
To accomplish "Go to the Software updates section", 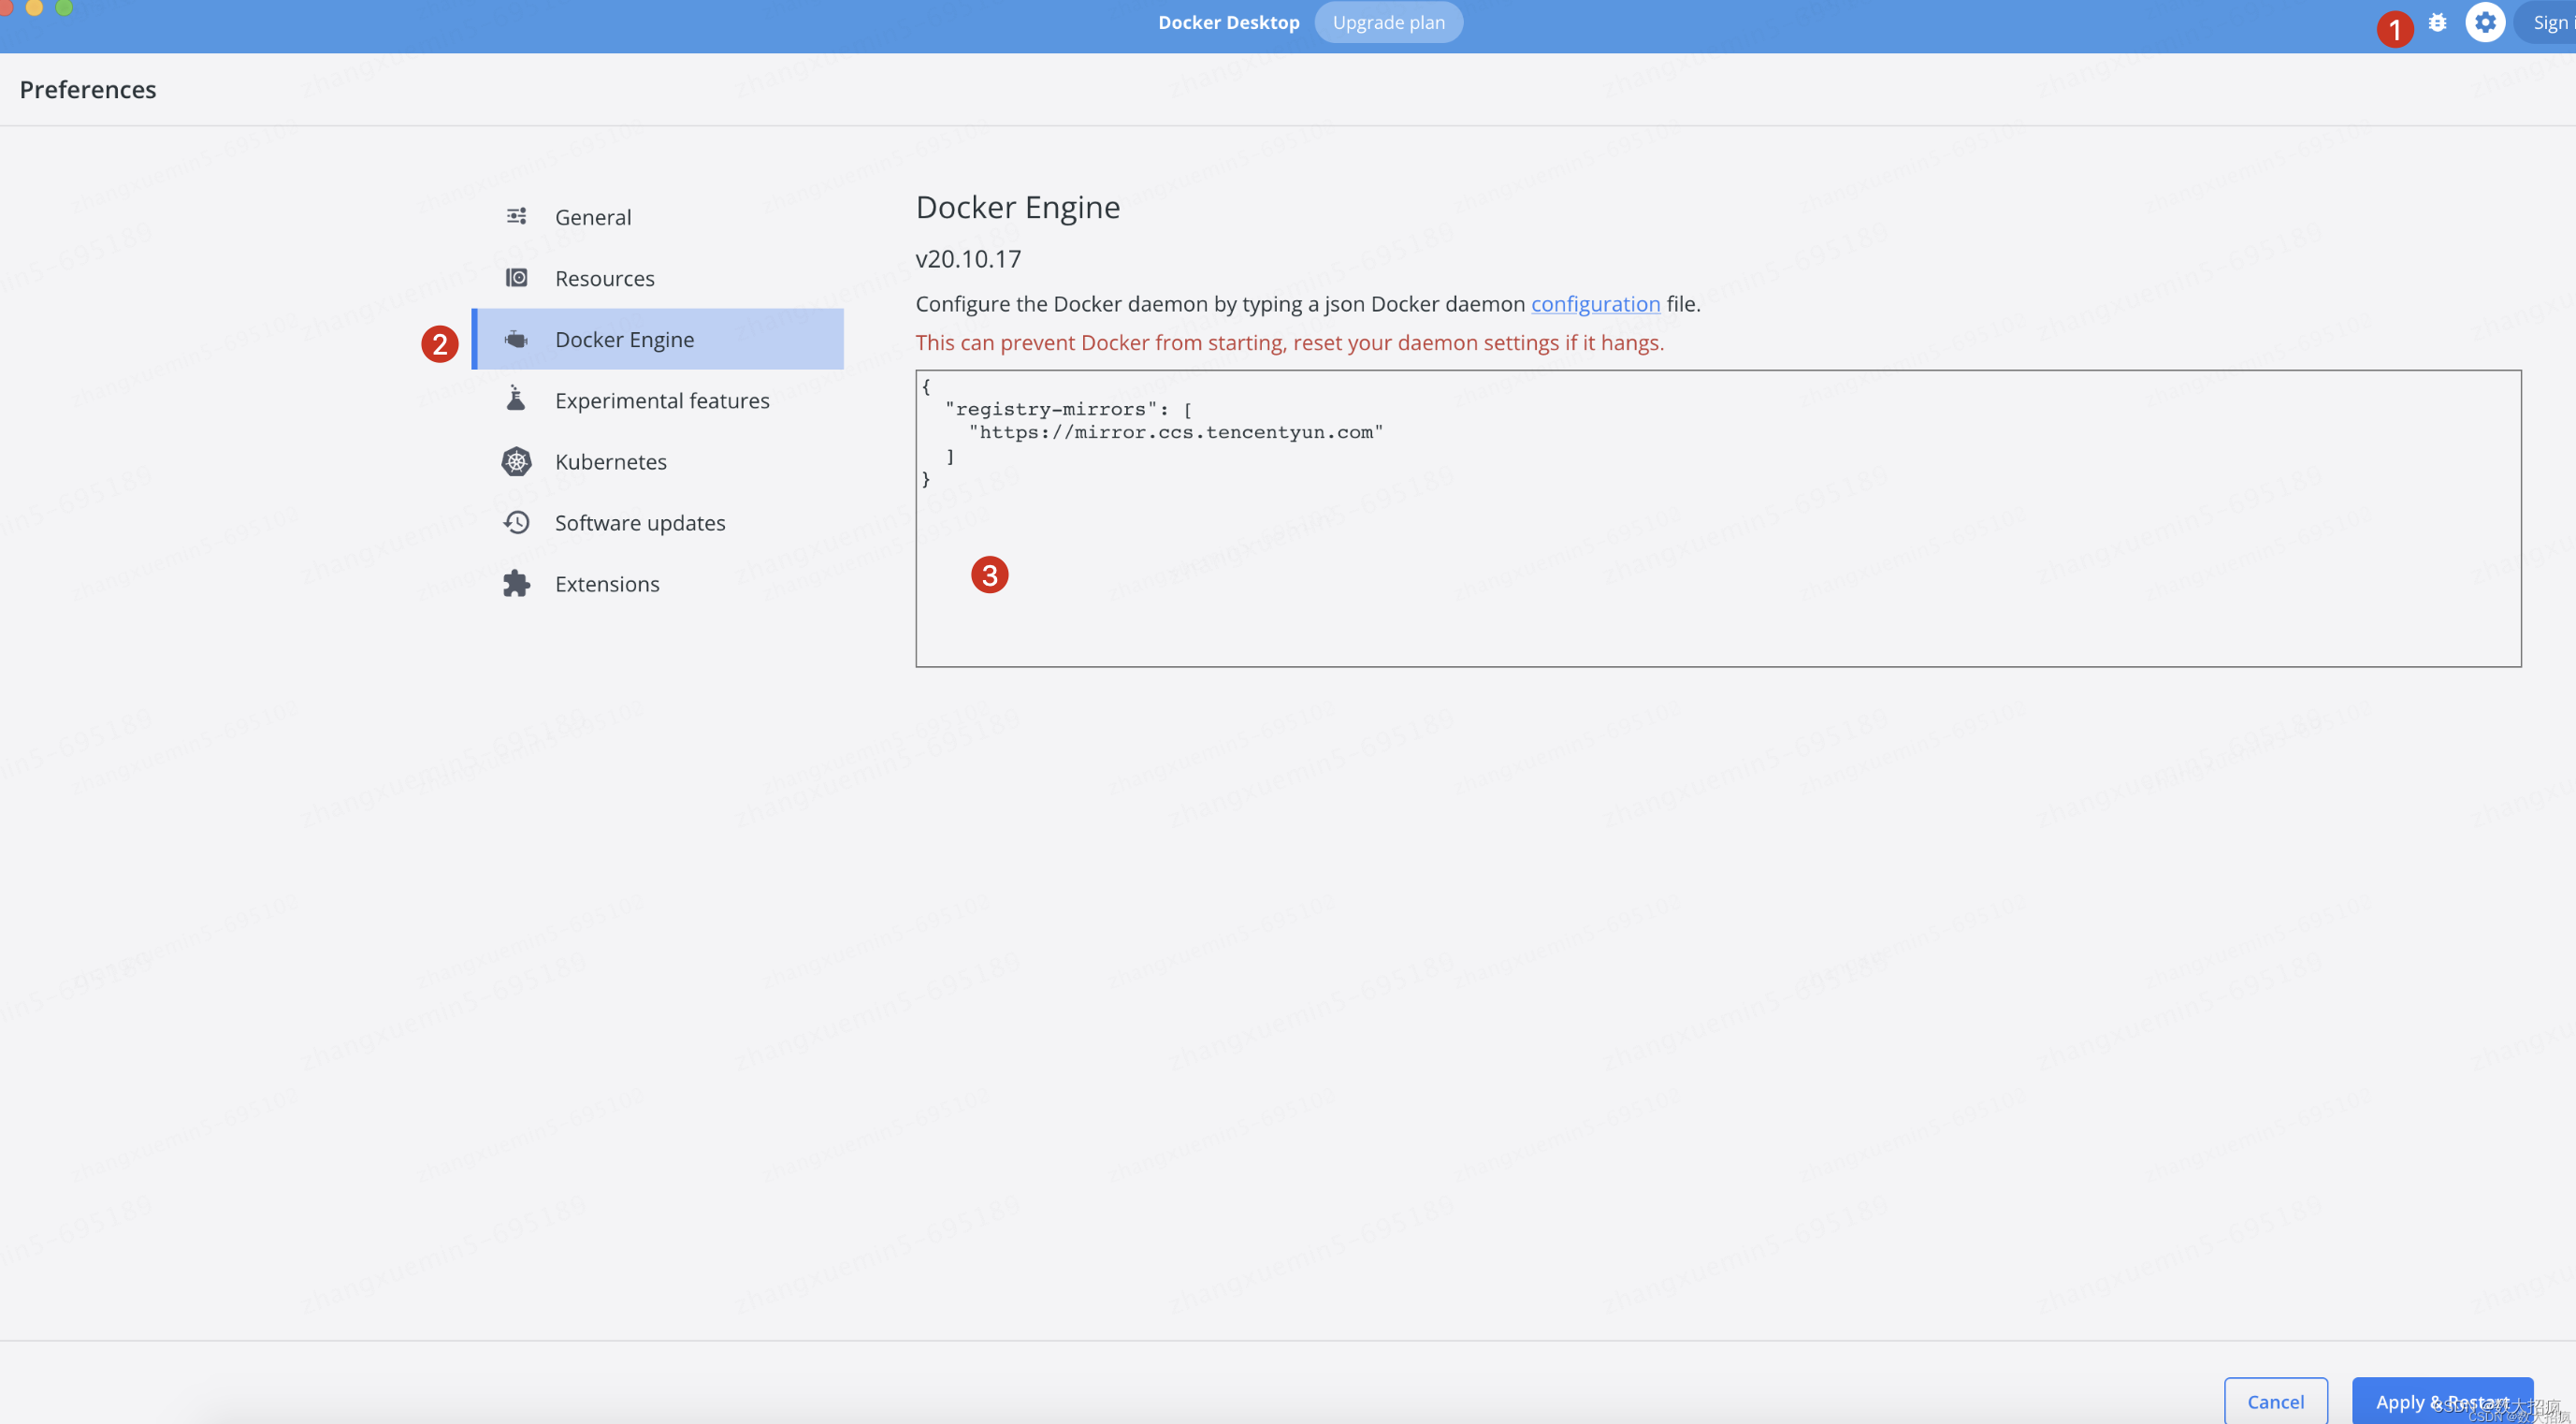I will (640, 522).
